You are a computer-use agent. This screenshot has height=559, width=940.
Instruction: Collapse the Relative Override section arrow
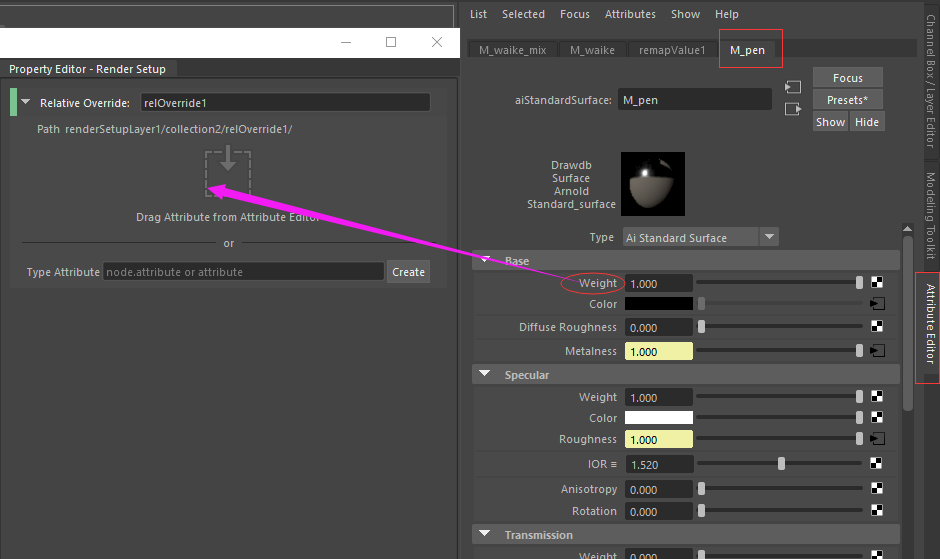pos(26,103)
